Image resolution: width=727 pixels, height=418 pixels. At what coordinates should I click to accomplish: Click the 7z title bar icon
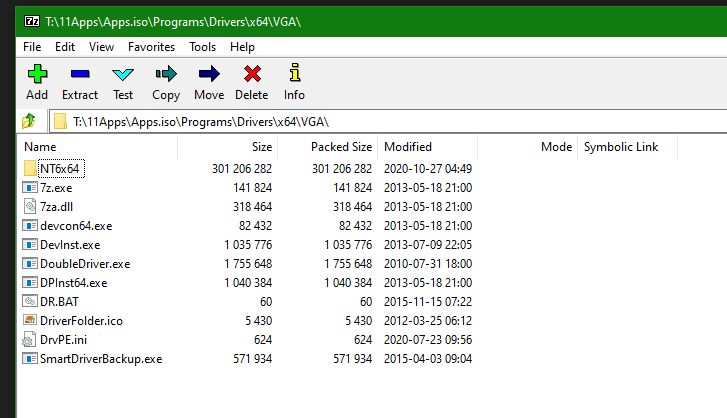point(32,21)
